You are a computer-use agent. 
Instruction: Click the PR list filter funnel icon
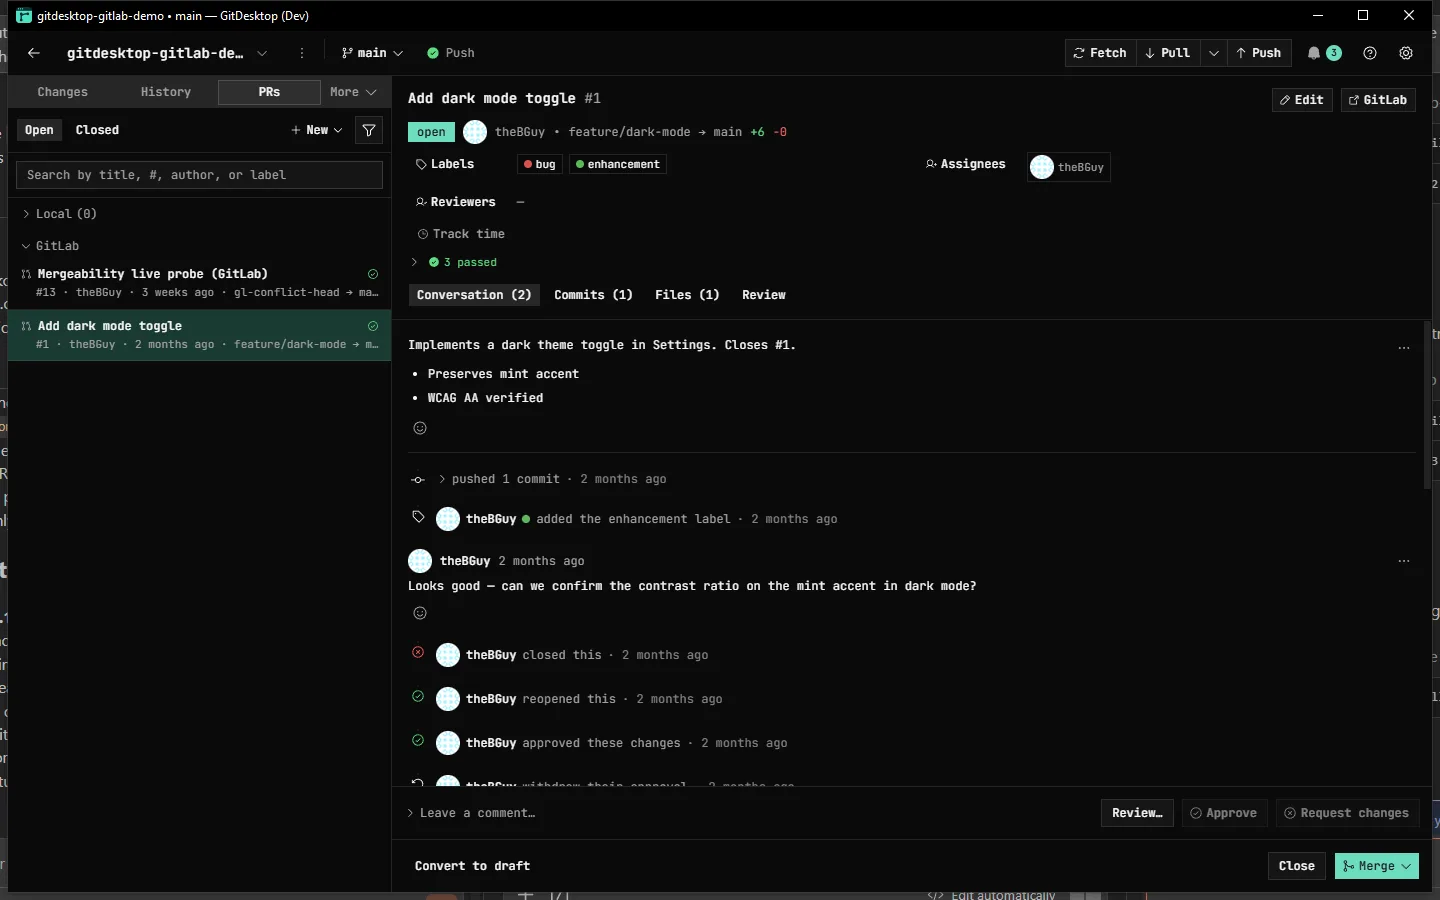pos(369,130)
